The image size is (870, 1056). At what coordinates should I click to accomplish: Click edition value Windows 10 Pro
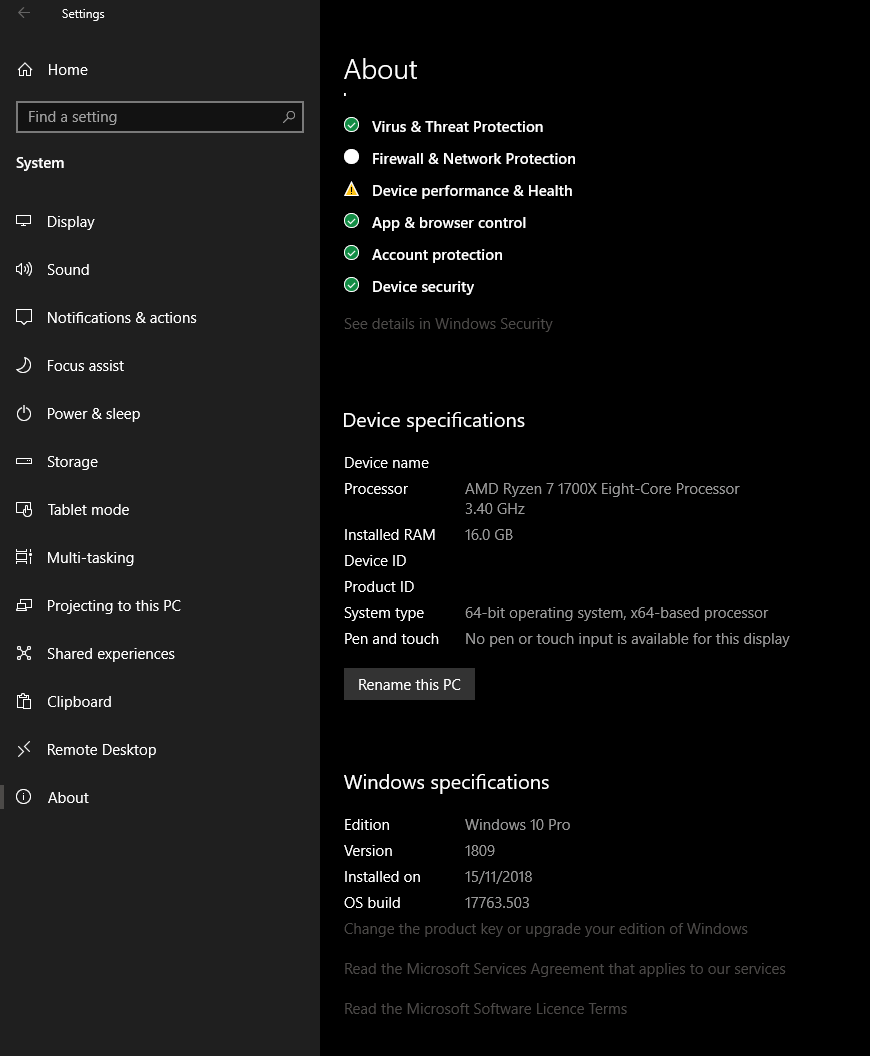coord(517,824)
